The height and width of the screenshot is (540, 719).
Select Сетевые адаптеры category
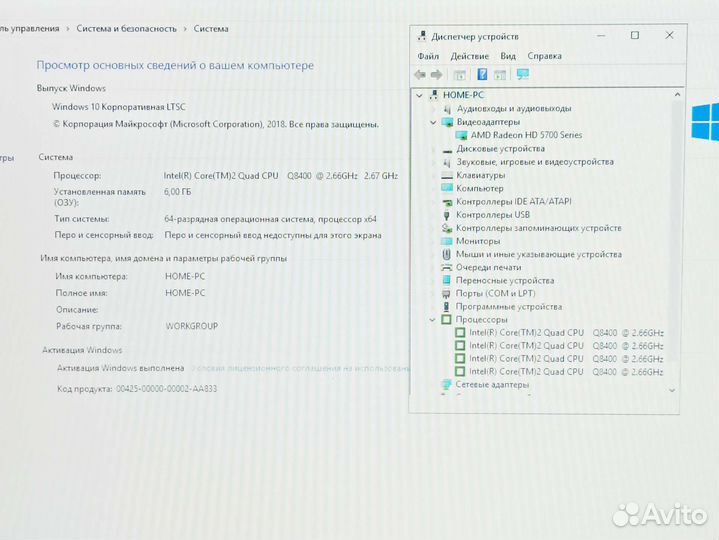tap(492, 385)
